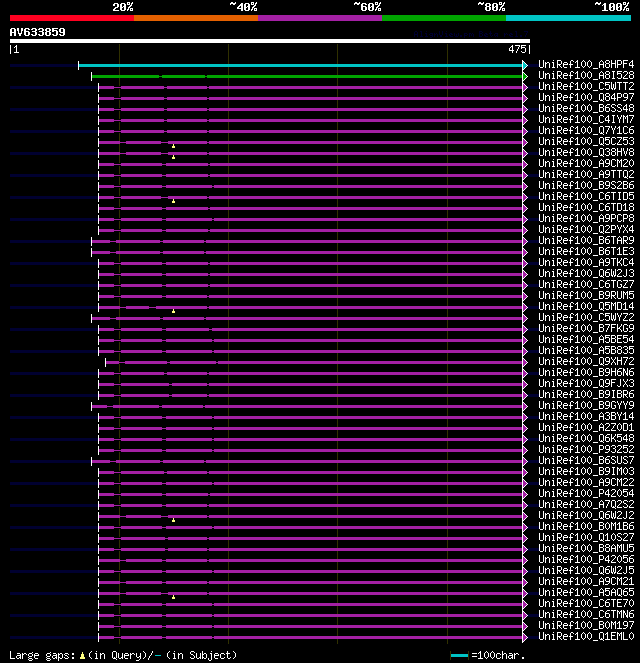
Task: Select the UniRef100_B9RUM5 label
Action: [586, 295]
